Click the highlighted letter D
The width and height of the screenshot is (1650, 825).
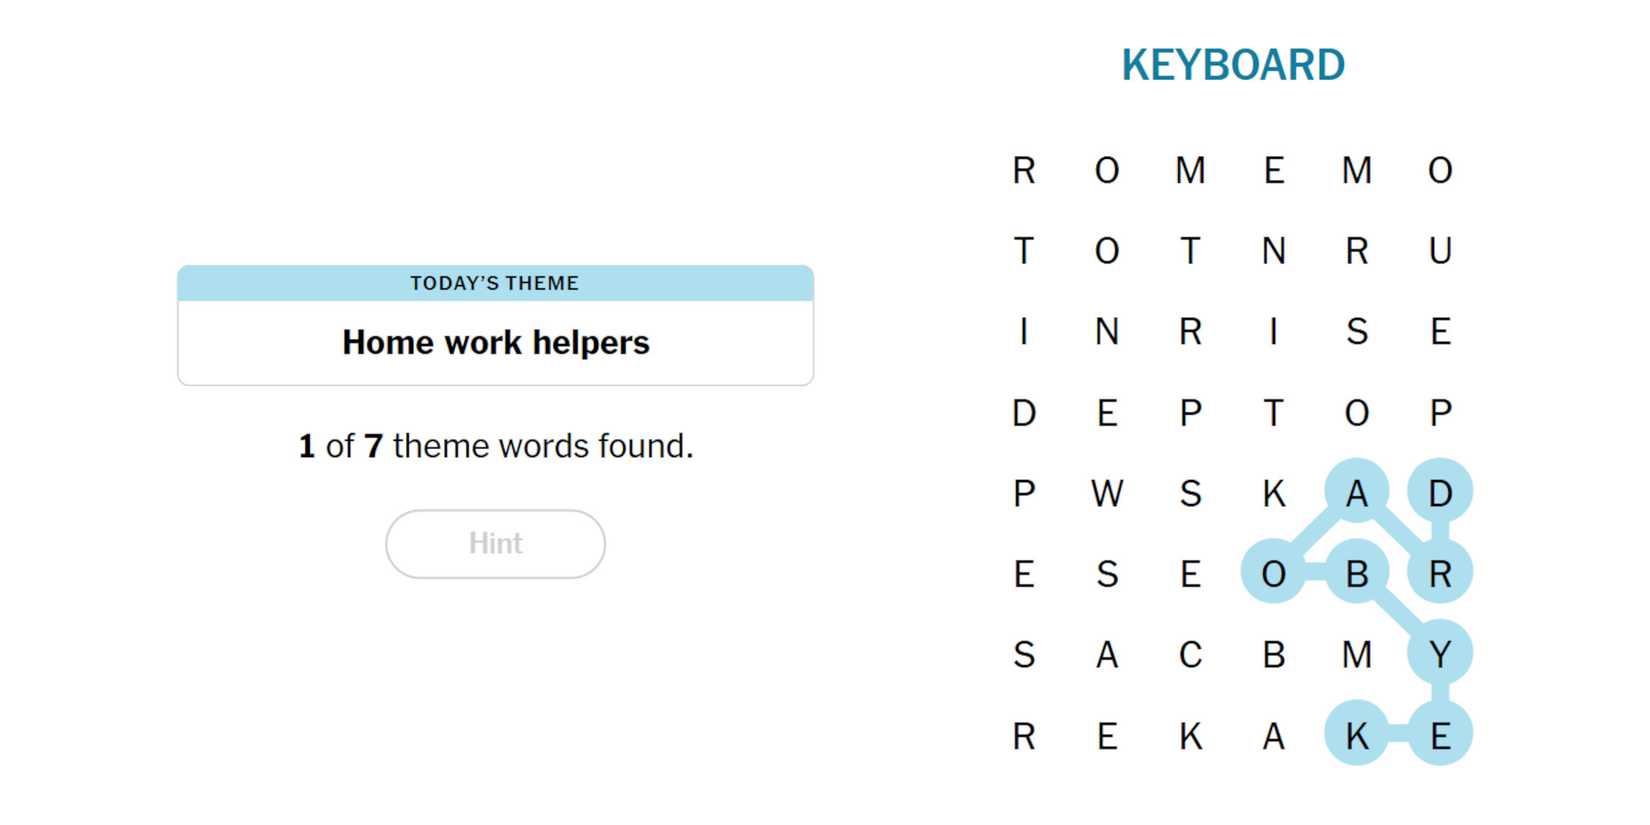(x=1439, y=493)
